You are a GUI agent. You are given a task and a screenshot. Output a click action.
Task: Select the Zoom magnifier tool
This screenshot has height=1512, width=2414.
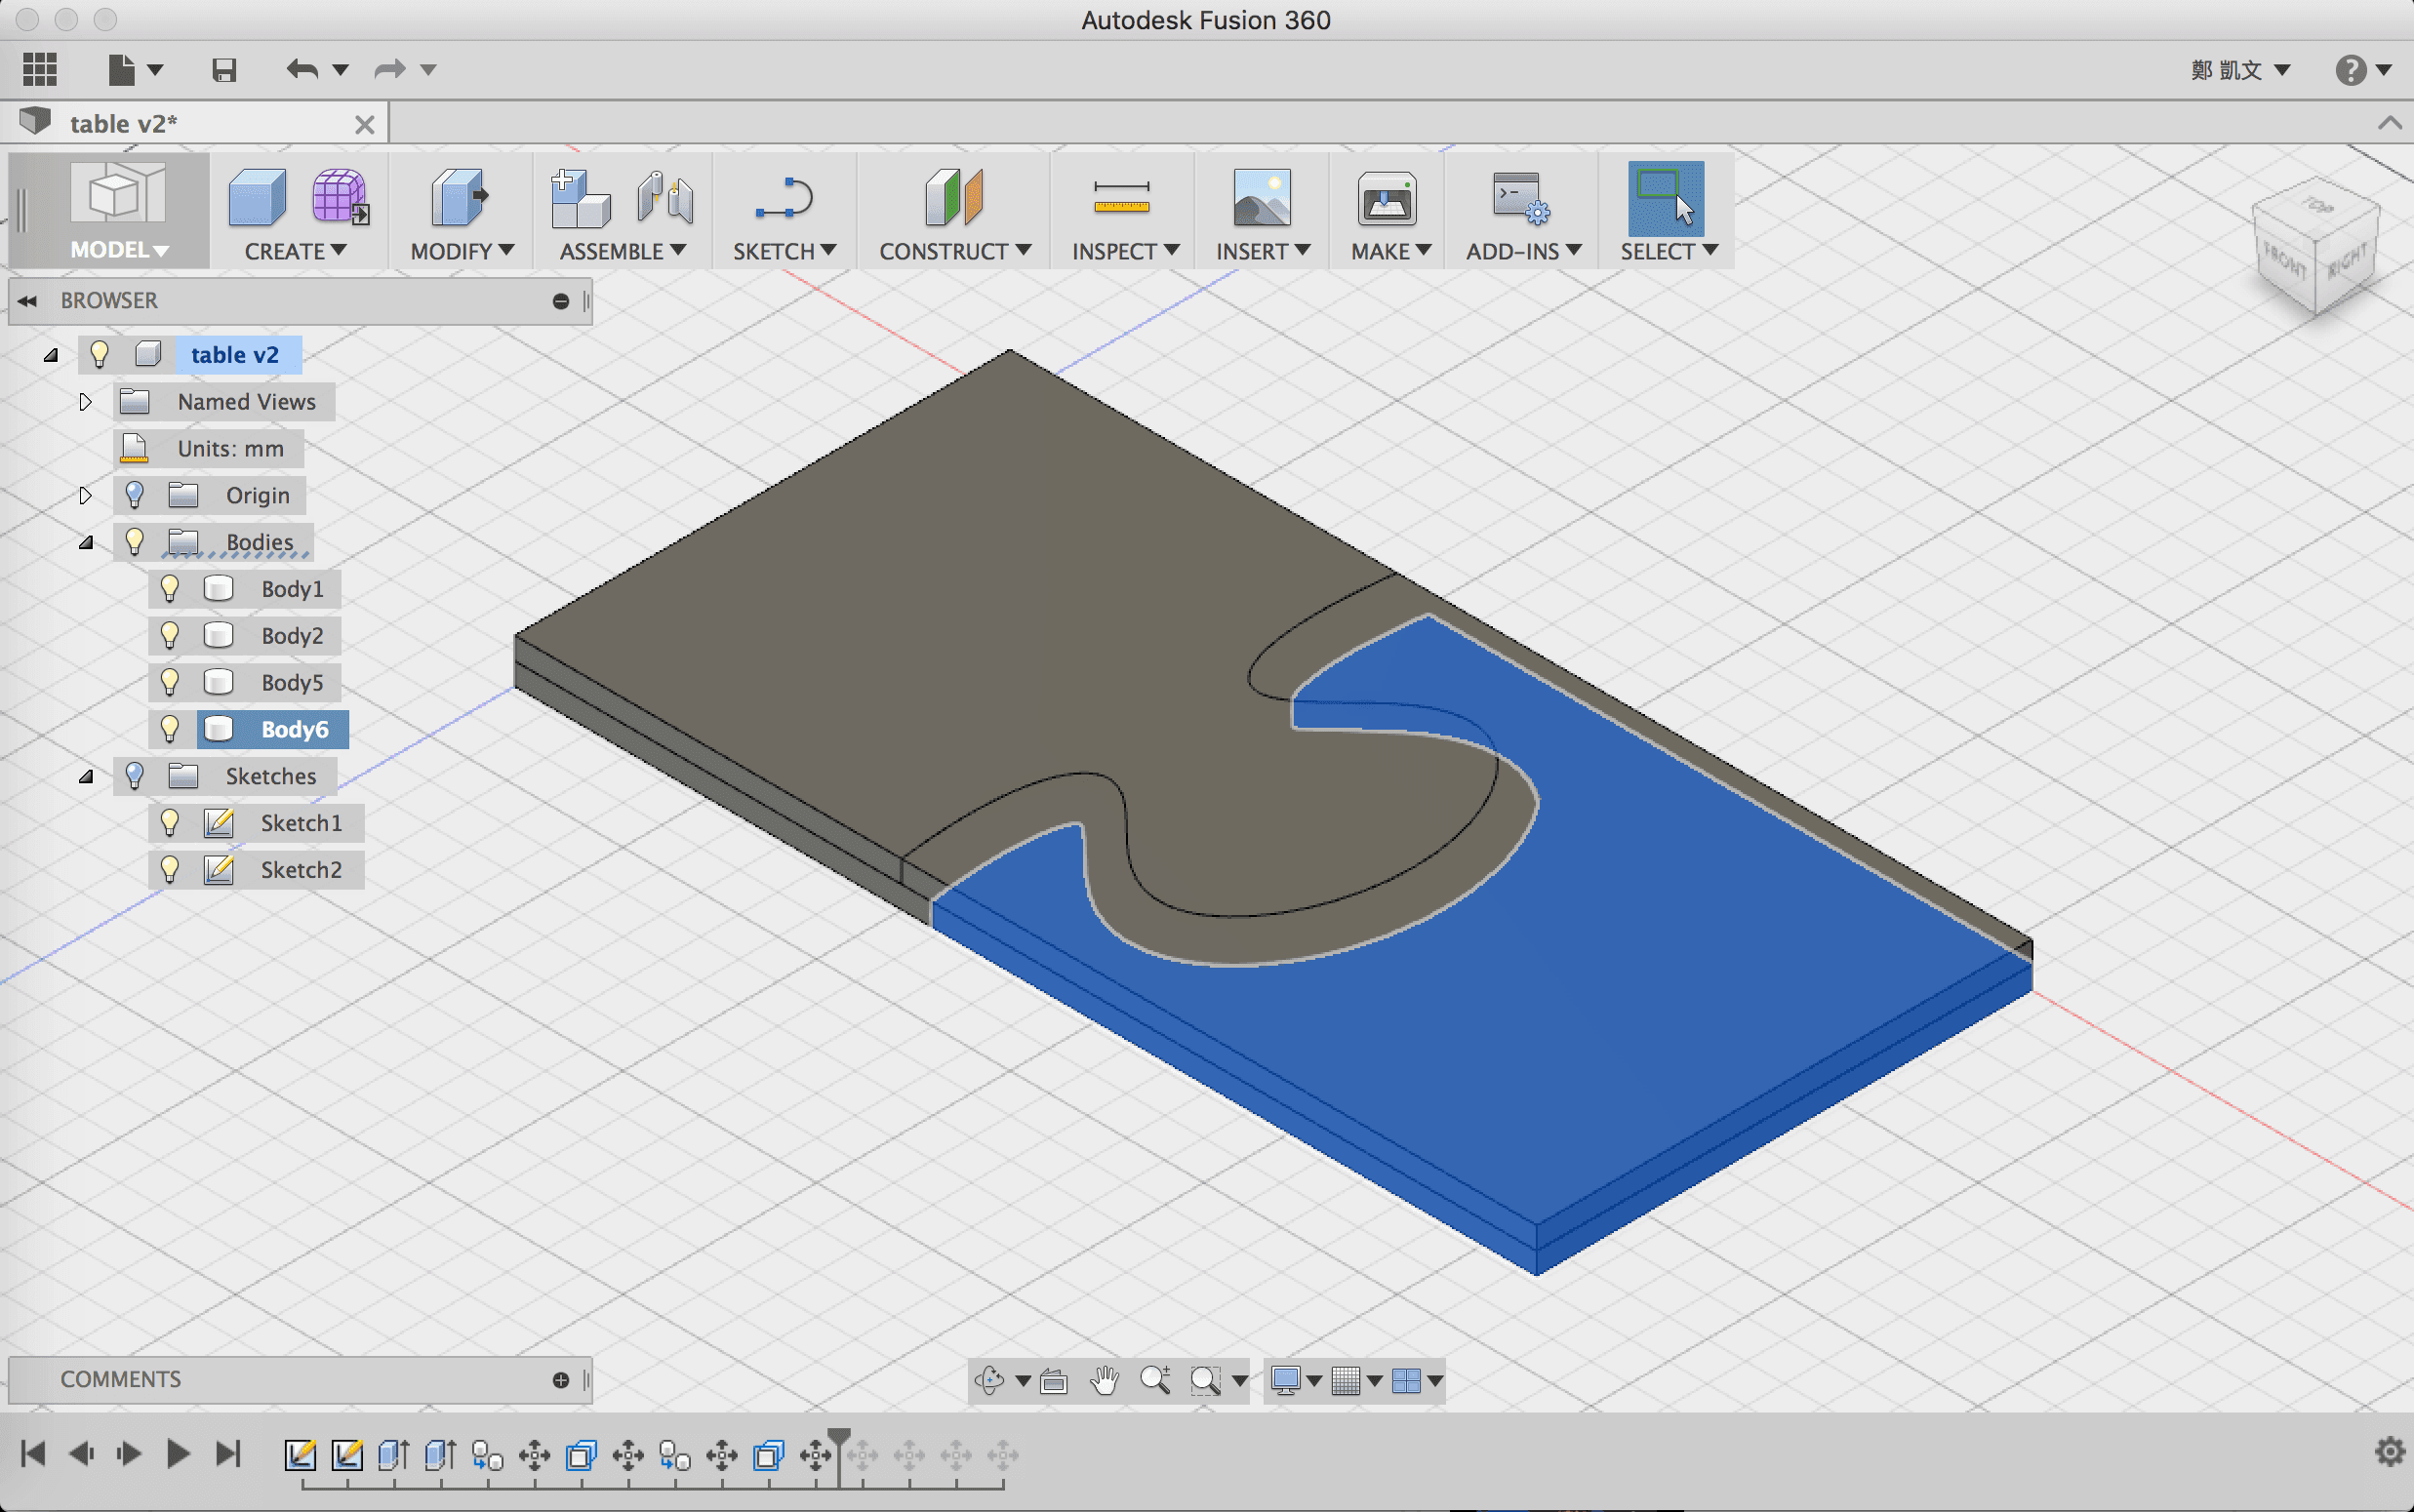(1155, 1381)
